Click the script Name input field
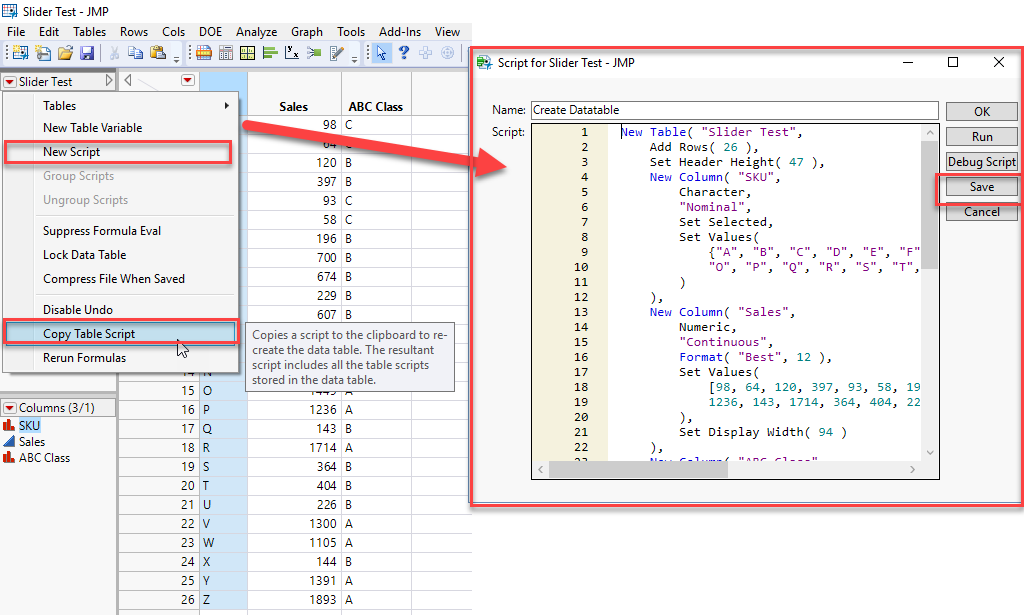Screen dimensions: 1024x615 pyautogui.click(x=734, y=110)
